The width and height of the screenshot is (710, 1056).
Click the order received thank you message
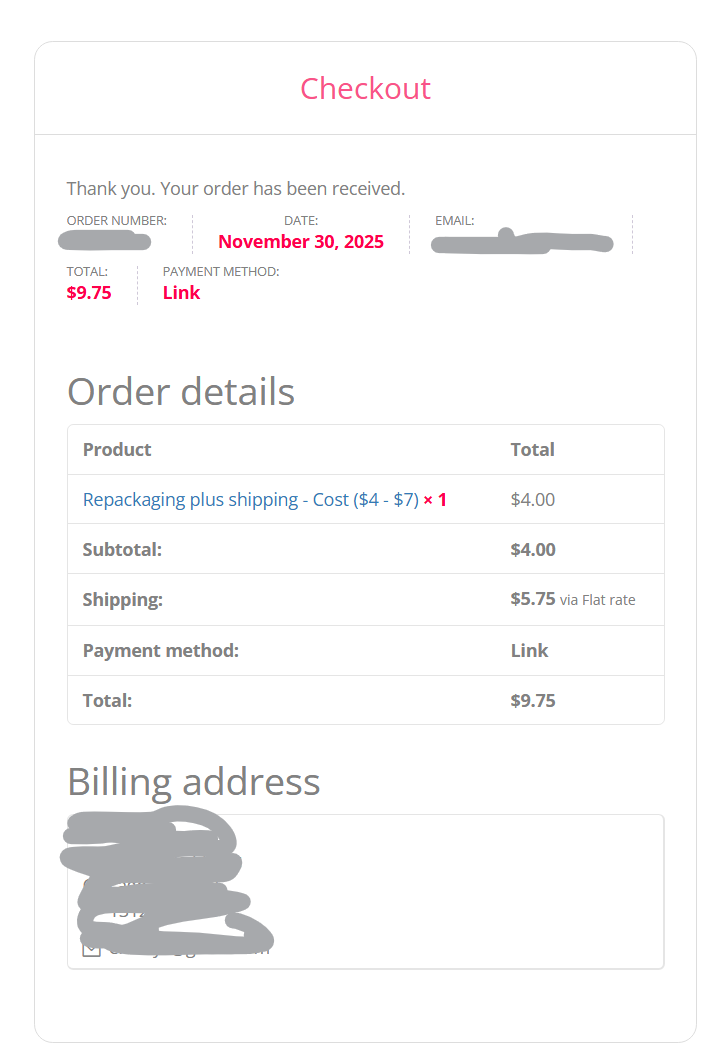pos(235,188)
